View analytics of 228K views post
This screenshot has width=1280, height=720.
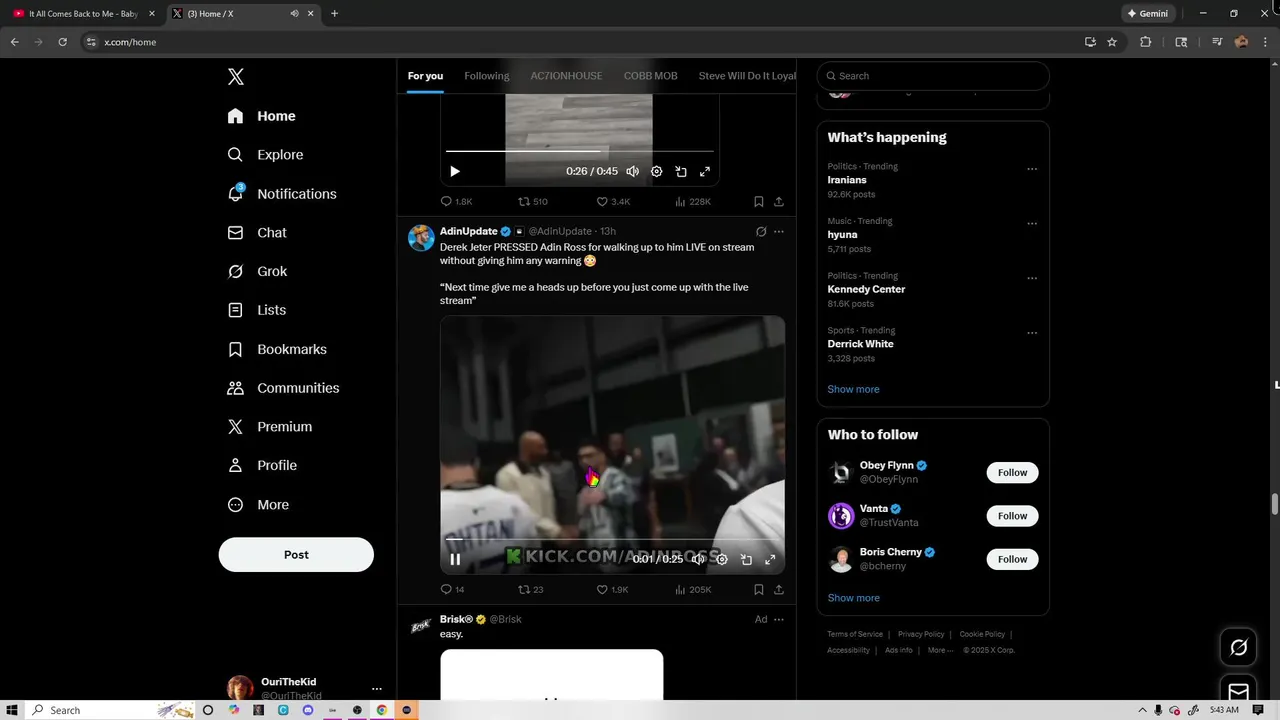693,201
